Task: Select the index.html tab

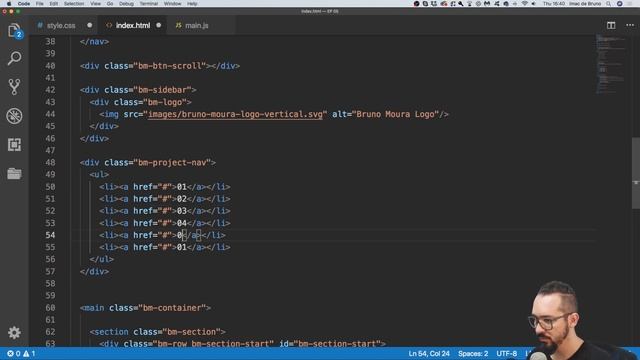Action: click(x=133, y=25)
